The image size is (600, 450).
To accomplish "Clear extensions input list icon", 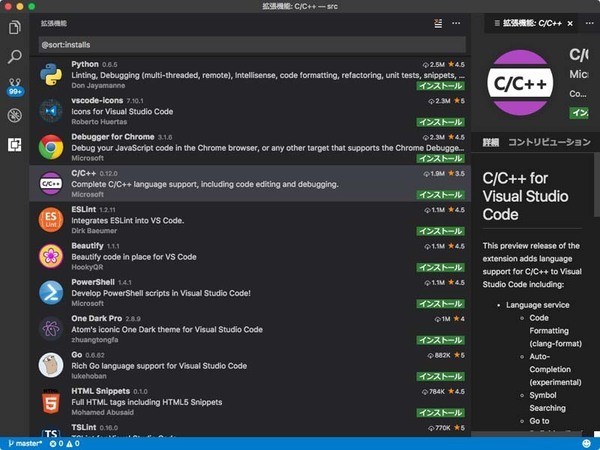I will click(438, 23).
